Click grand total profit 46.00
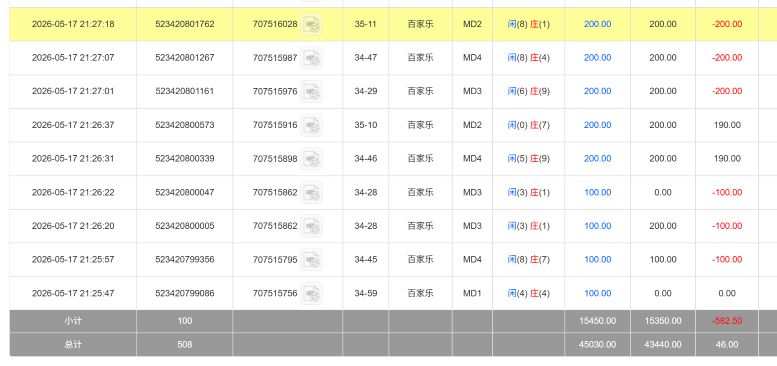This screenshot has width=777, height=366. pos(727,344)
